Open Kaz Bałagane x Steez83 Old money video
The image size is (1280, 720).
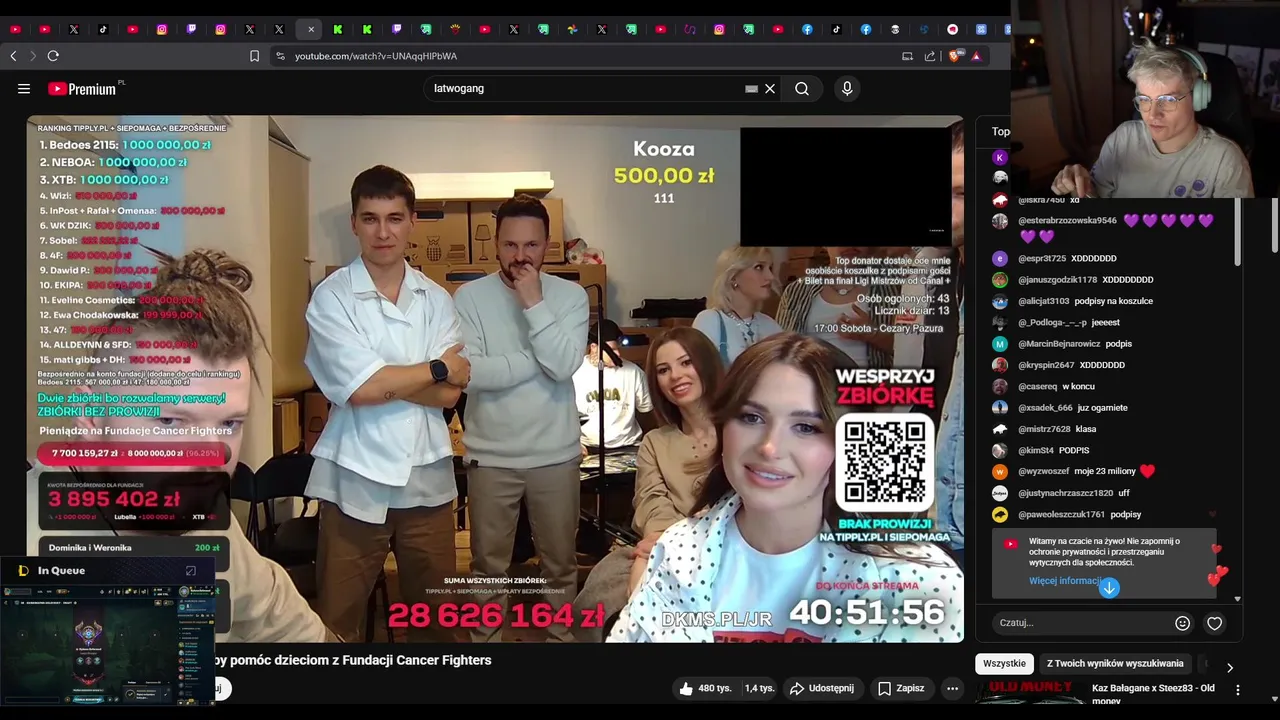click(1153, 694)
